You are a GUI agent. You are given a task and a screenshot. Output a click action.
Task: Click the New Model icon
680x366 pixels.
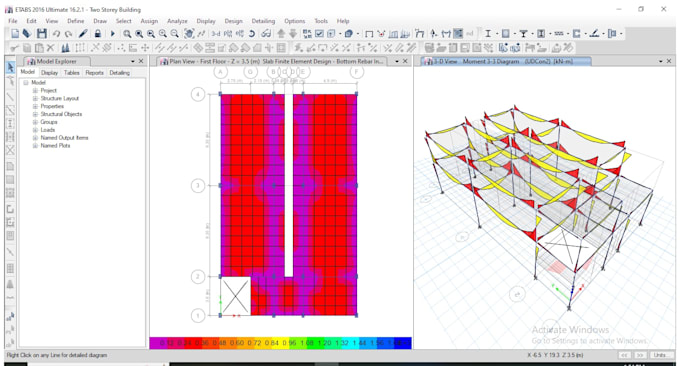click(15, 33)
